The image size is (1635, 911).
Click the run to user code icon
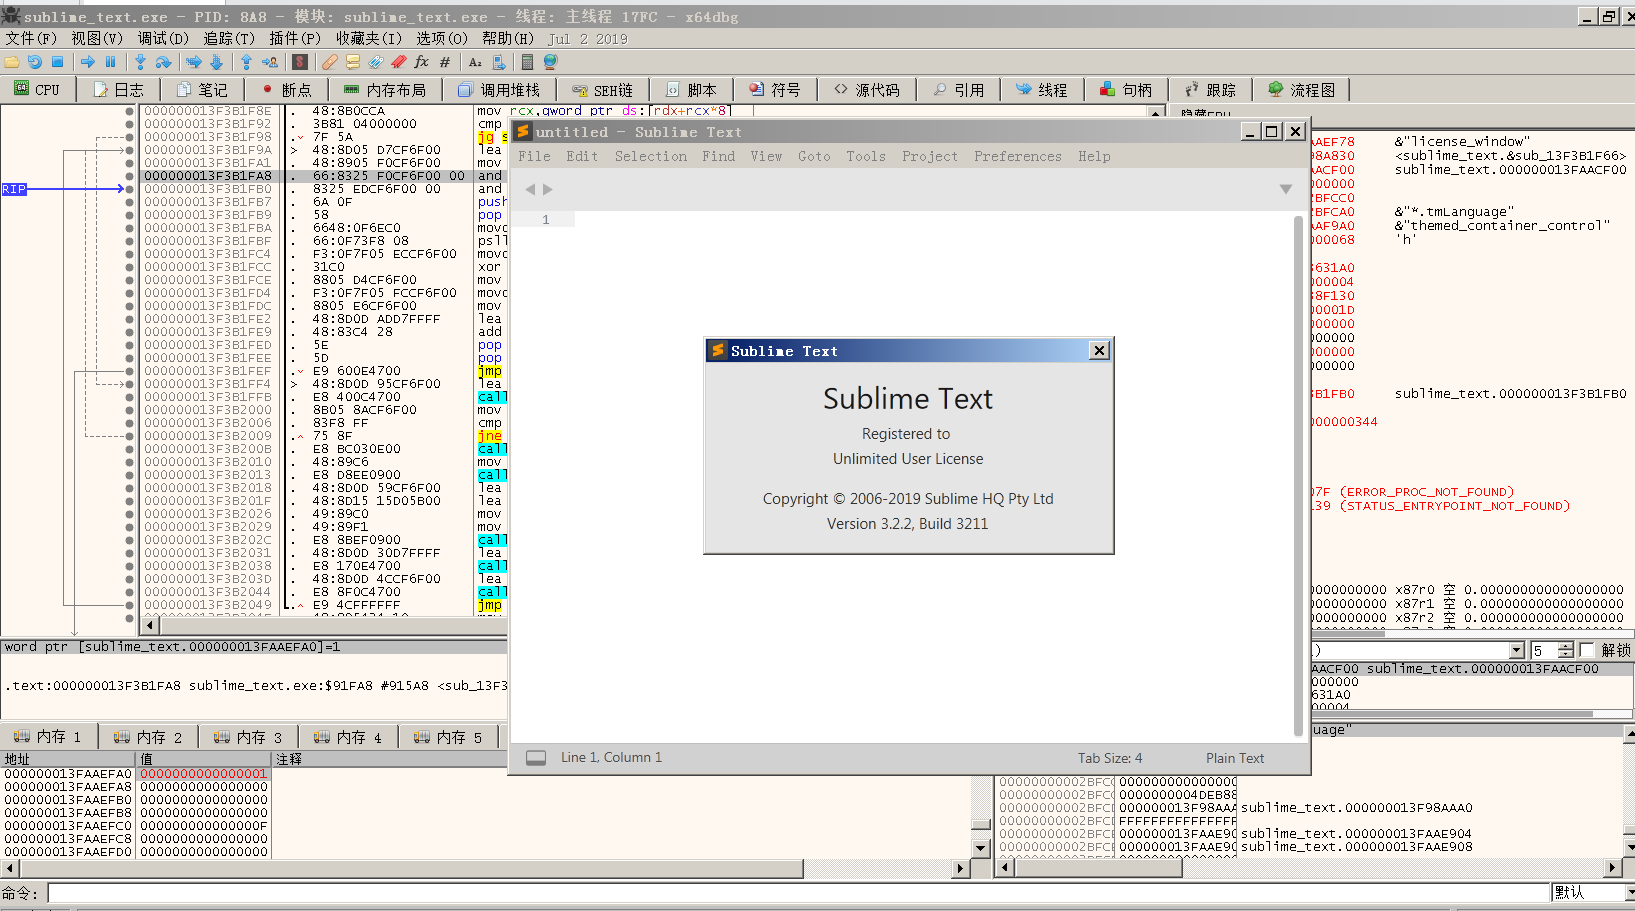point(269,62)
